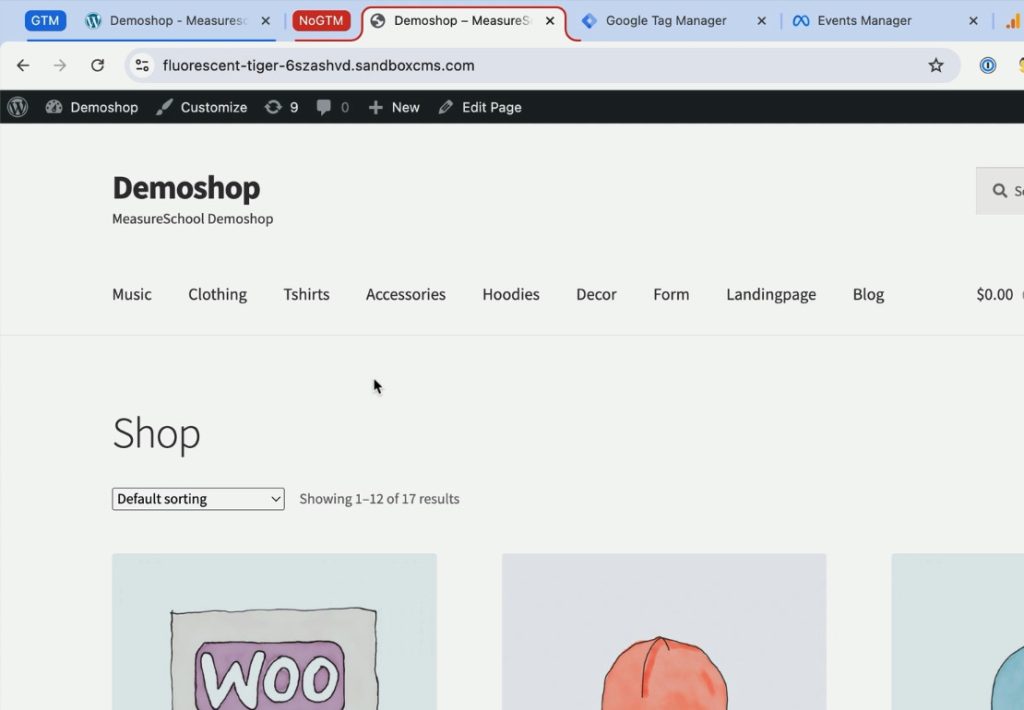1024x710 pixels.
Task: Open the WordPress logo menu
Action: pos(18,107)
